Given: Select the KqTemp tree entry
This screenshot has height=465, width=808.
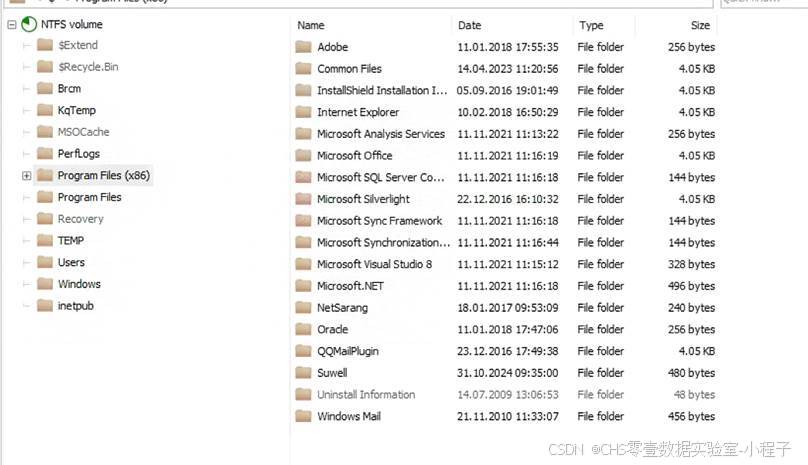Looking at the screenshot, I should coord(77,110).
